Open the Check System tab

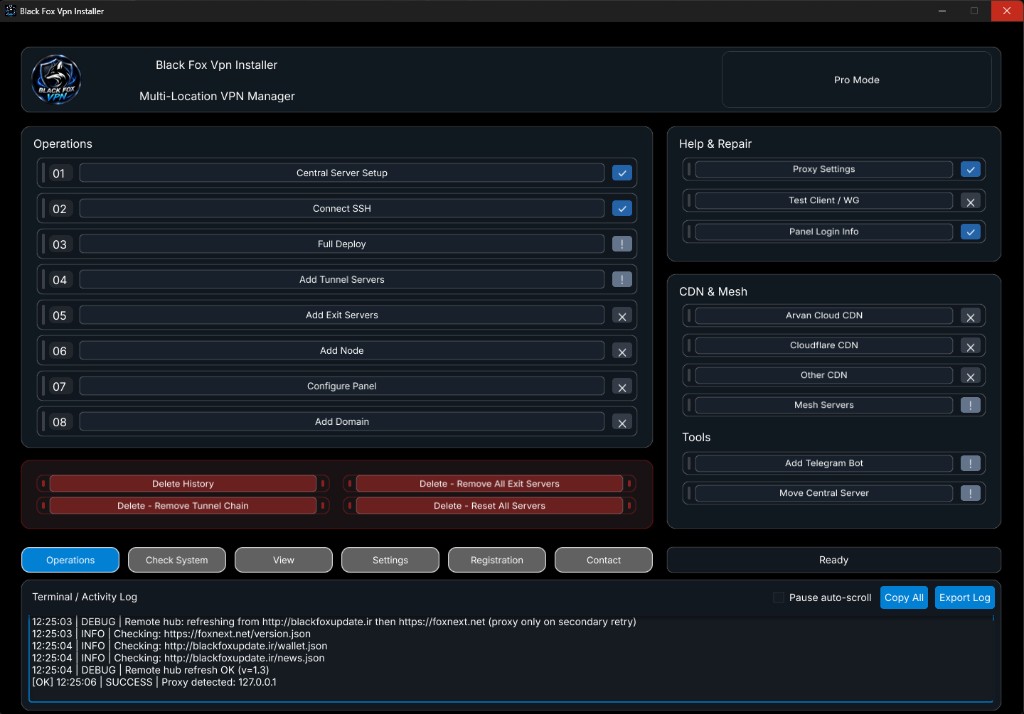tap(177, 560)
